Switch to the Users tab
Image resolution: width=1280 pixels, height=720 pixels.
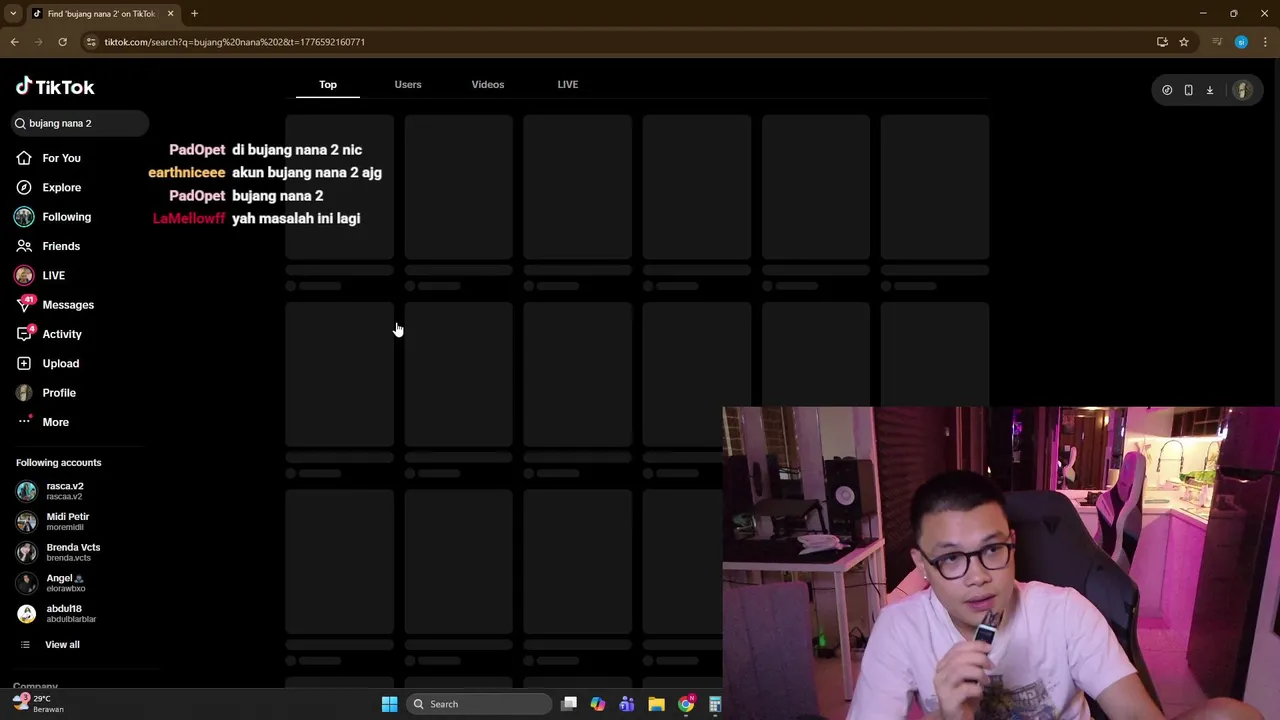tap(408, 84)
